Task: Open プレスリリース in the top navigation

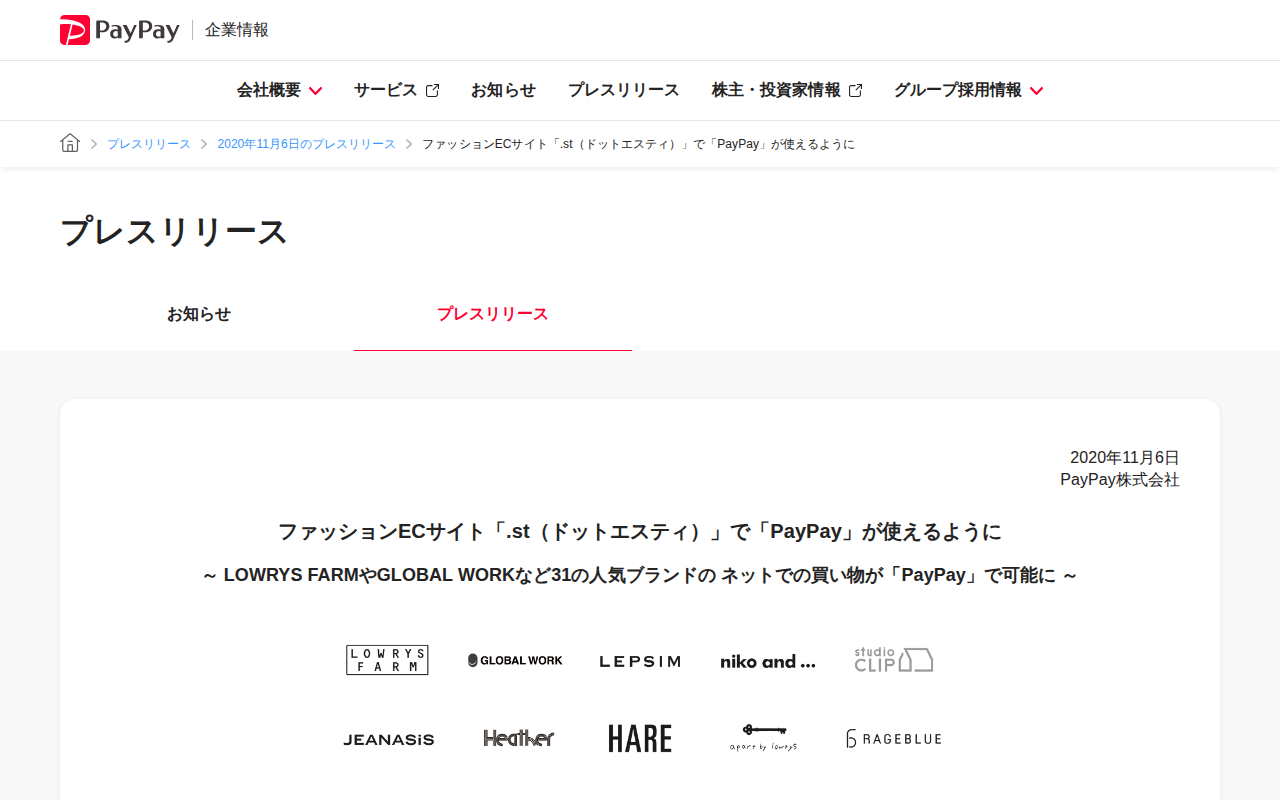Action: [x=623, y=90]
